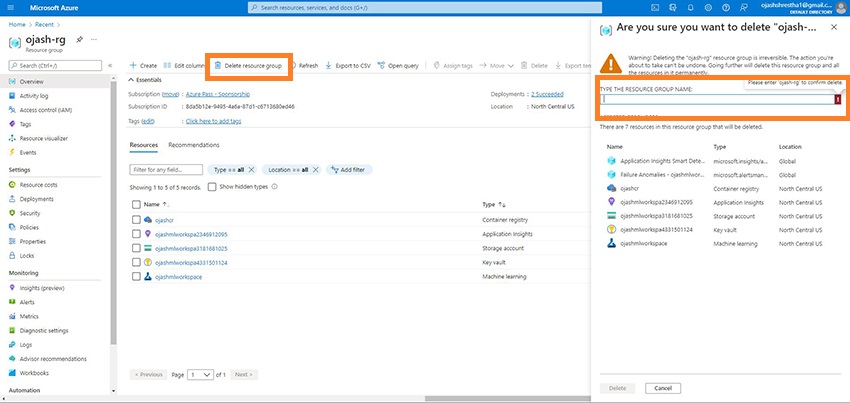The image size is (850, 403).
Task: Click Export to CSV
Action: tap(347, 66)
